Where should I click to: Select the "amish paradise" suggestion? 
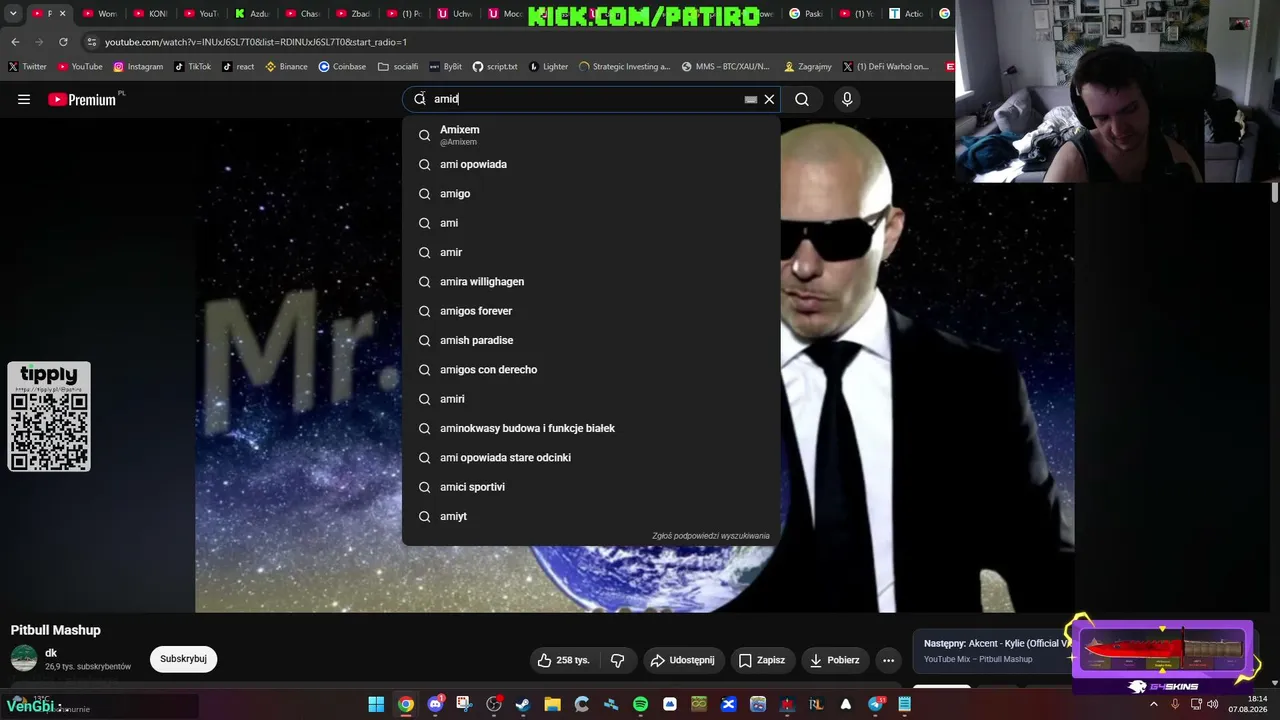point(591,340)
